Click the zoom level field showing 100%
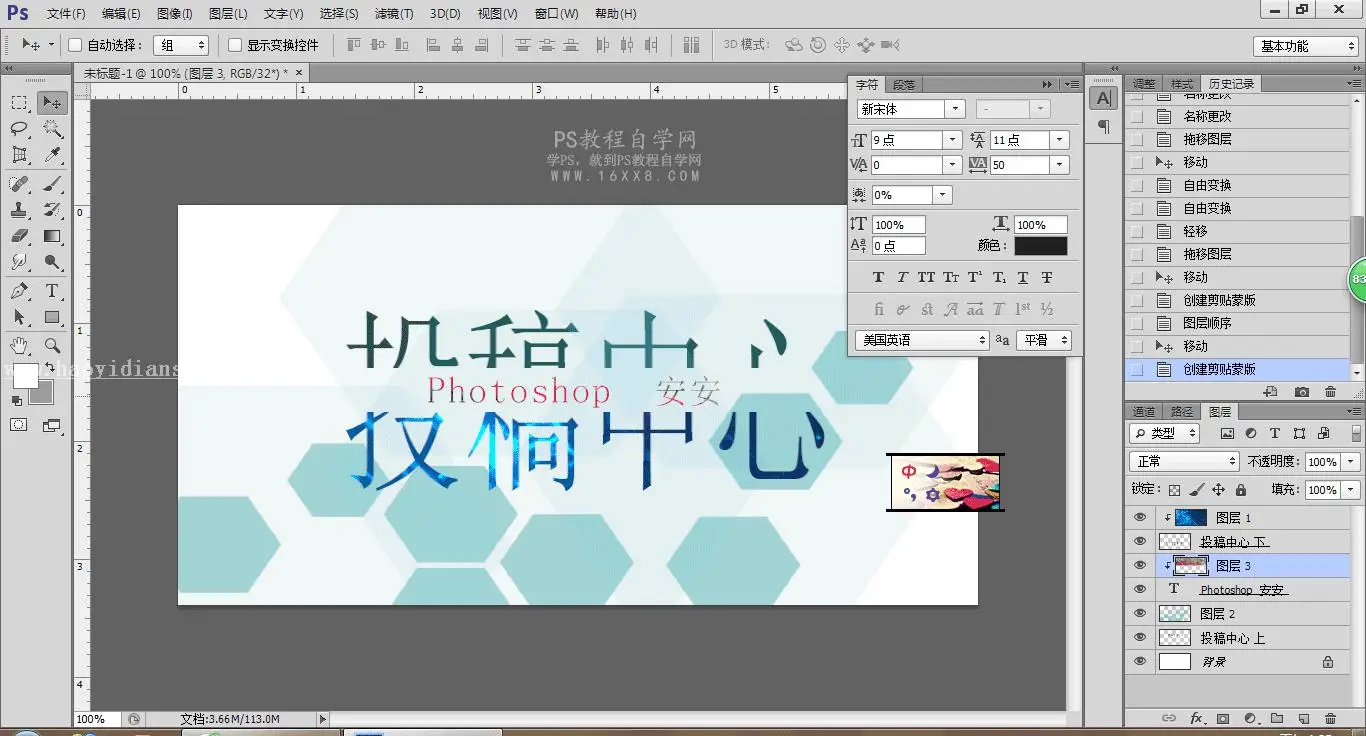 pos(97,719)
